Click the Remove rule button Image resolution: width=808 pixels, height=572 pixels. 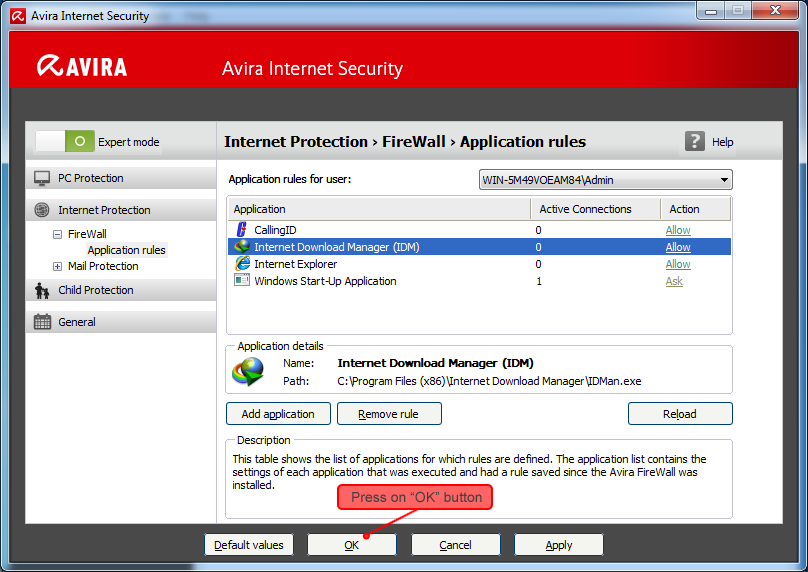(x=389, y=414)
